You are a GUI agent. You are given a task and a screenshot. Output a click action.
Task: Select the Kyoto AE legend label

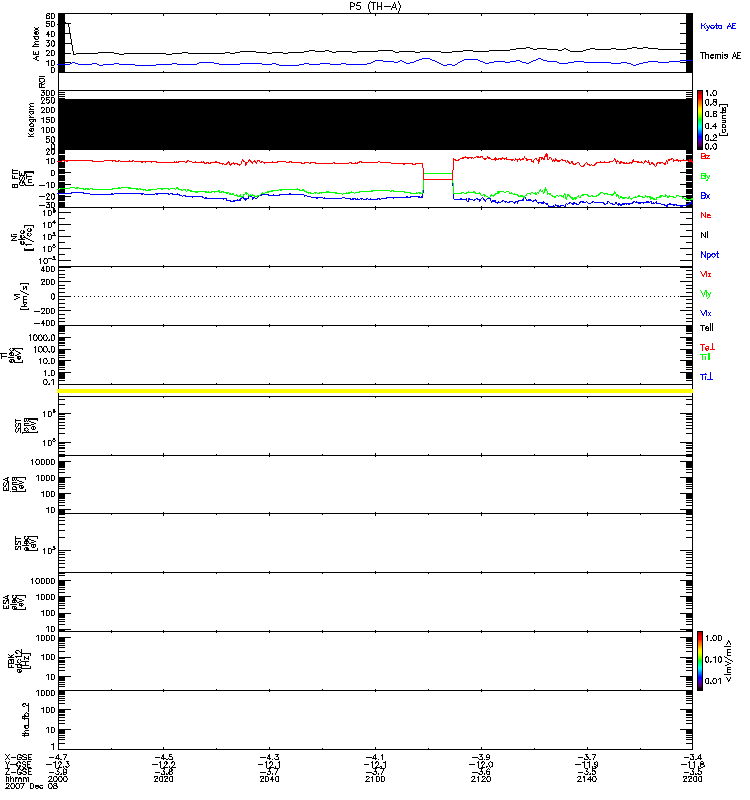click(718, 26)
